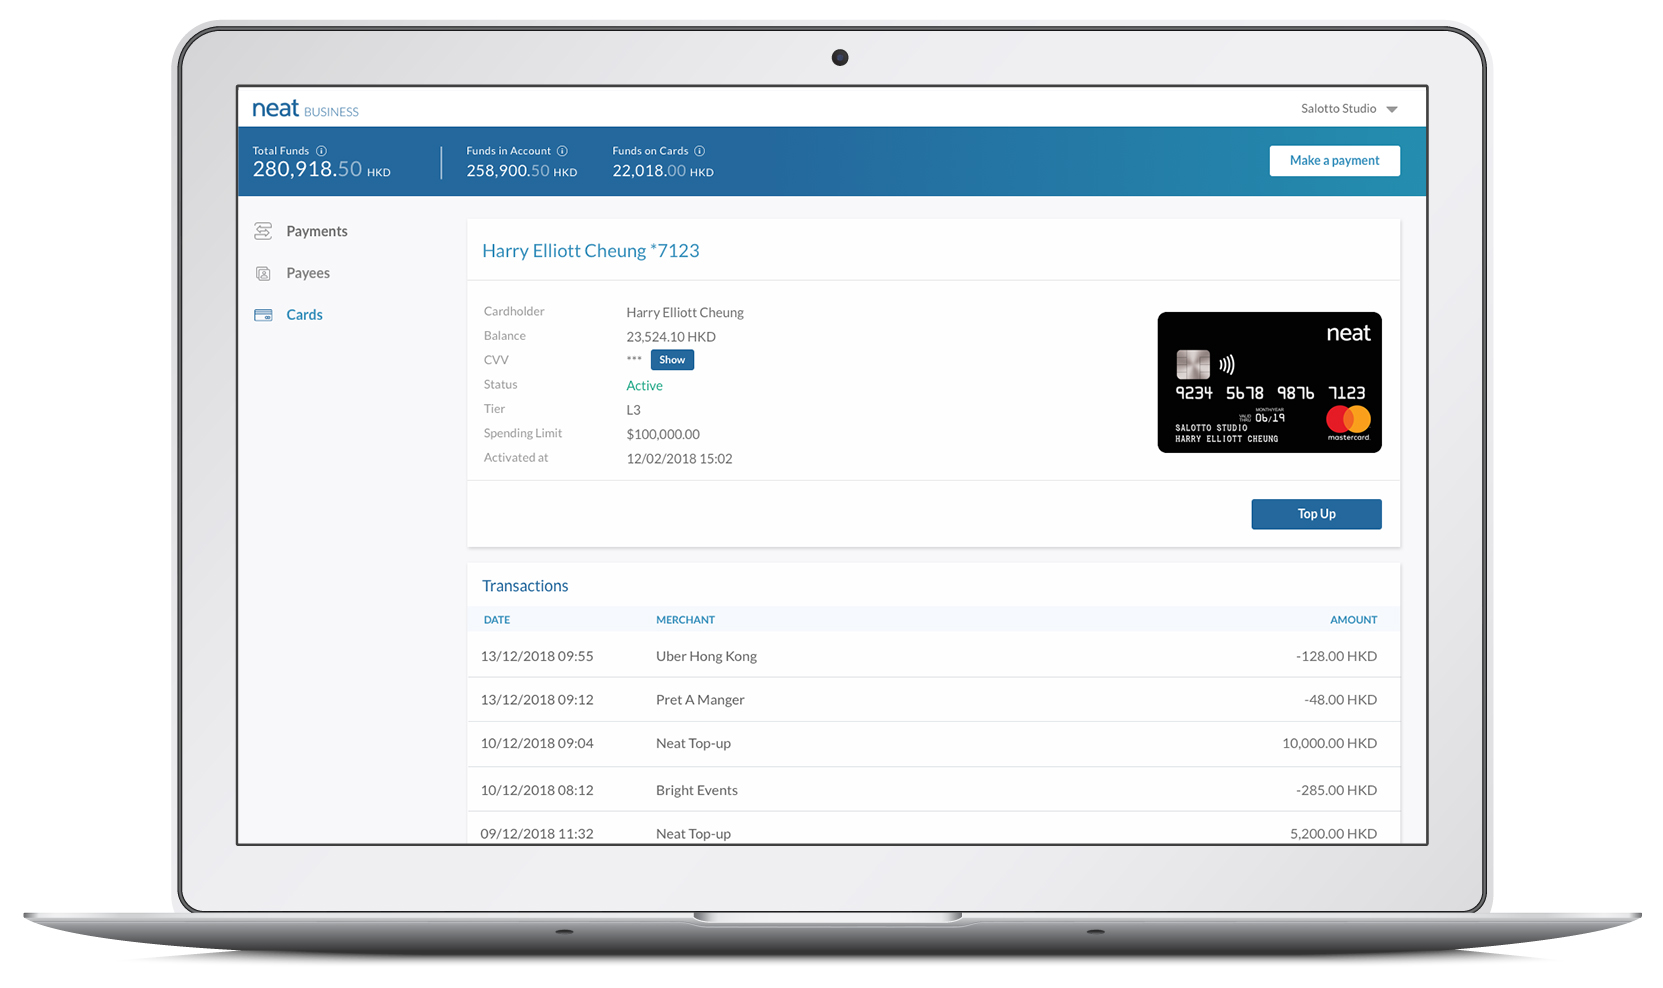Screen dimensions: 1663x988
Task: Select the Cards menu item
Action: click(x=304, y=315)
